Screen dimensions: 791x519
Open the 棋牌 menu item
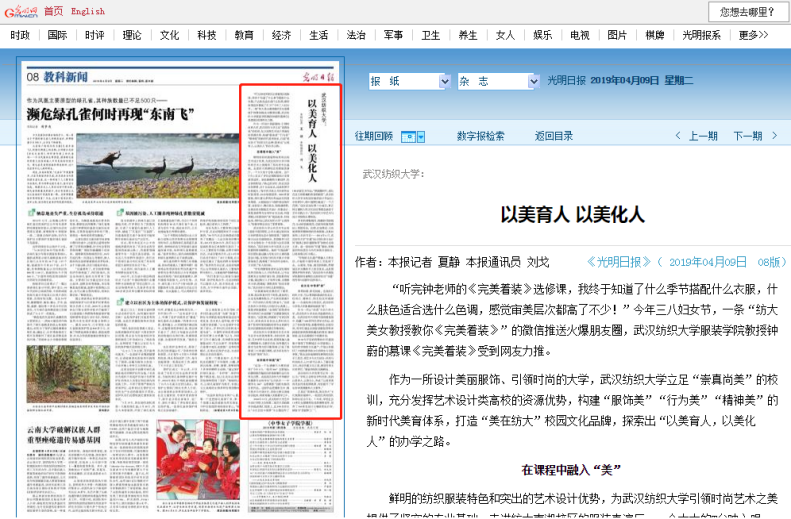coord(654,35)
